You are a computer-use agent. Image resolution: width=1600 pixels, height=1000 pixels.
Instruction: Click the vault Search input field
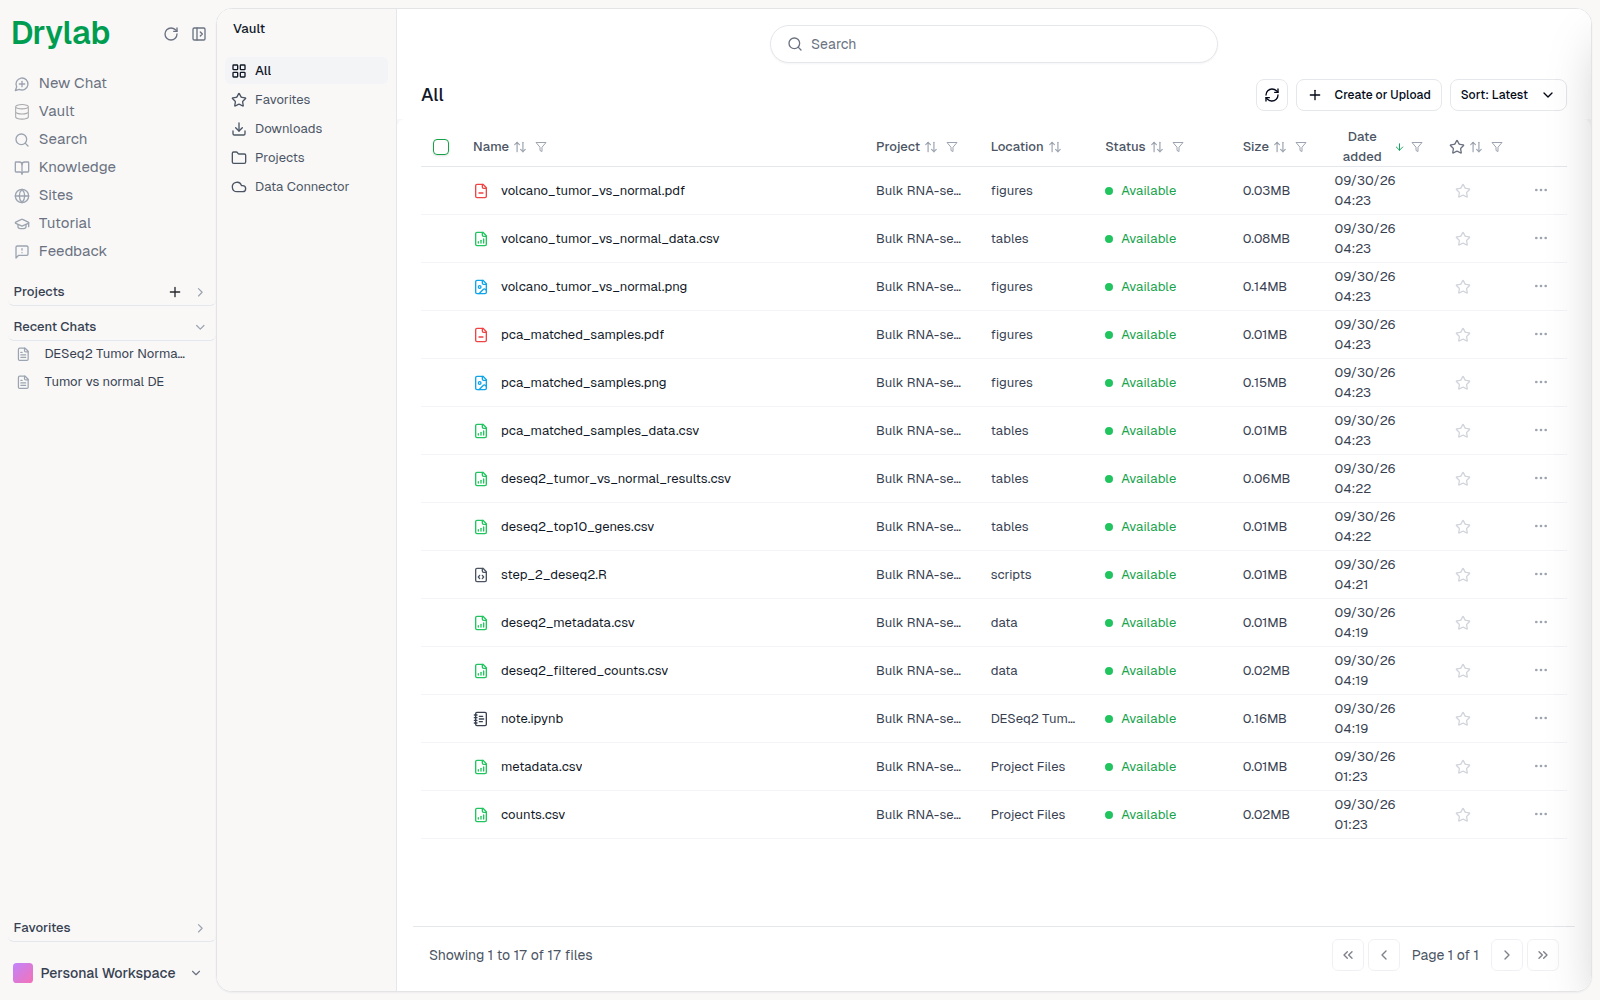994,44
